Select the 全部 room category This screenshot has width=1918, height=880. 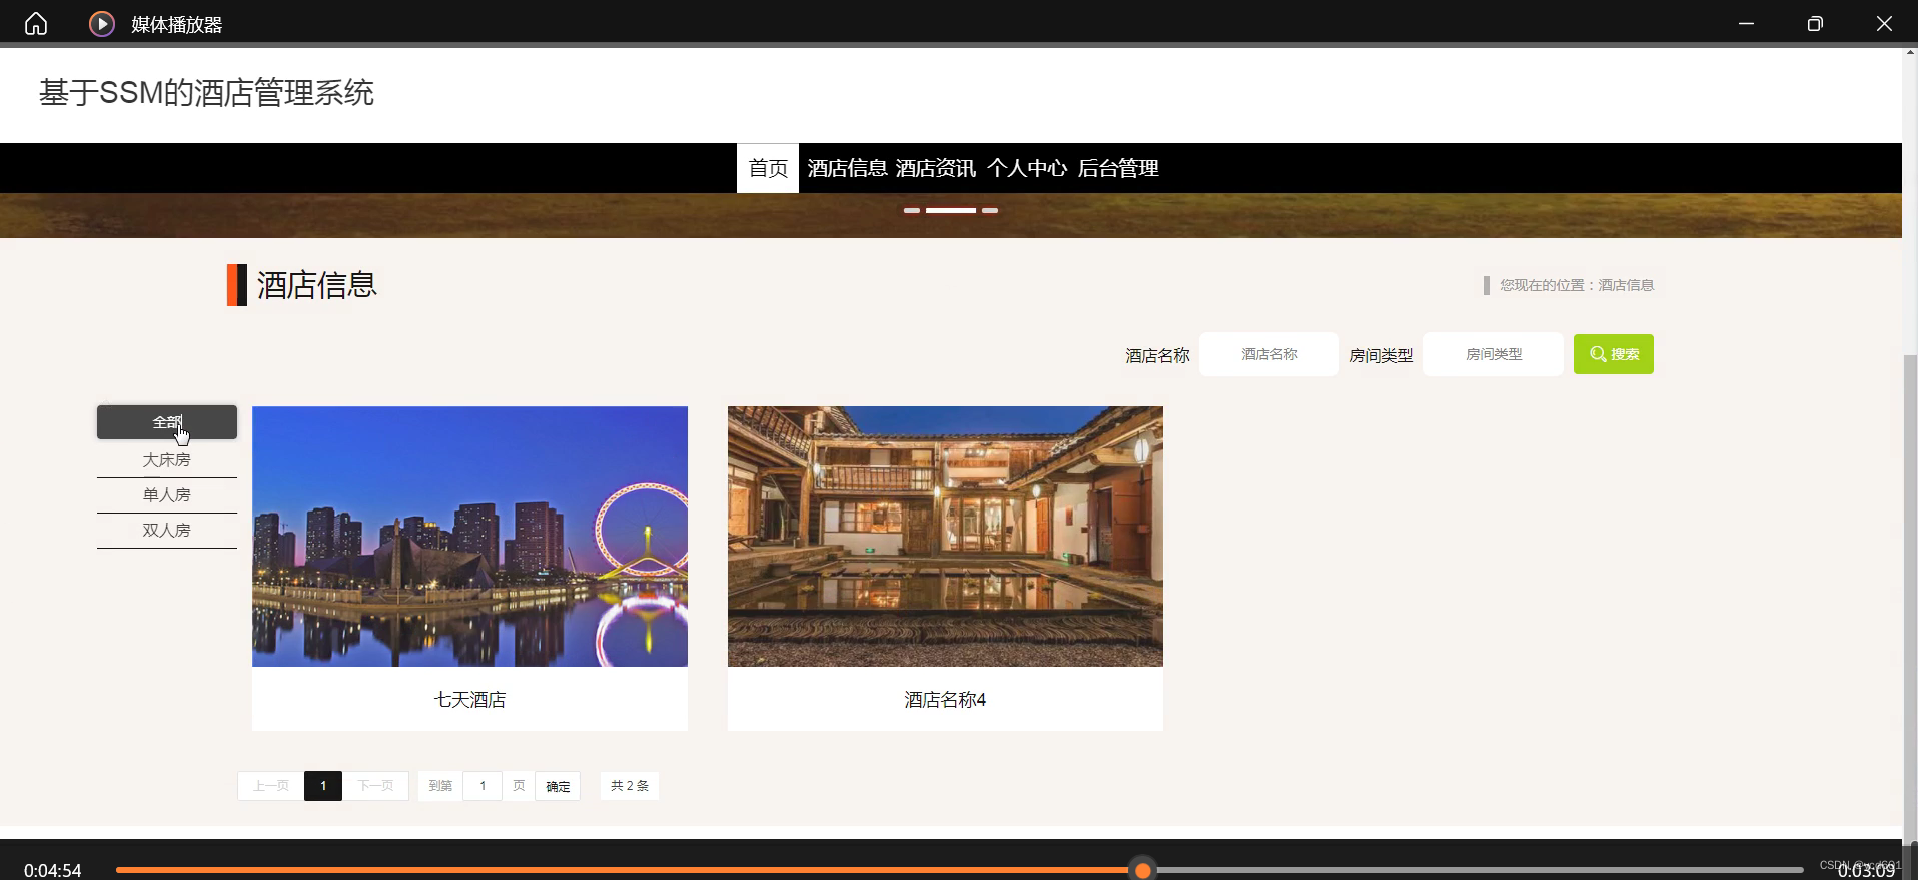pyautogui.click(x=167, y=422)
